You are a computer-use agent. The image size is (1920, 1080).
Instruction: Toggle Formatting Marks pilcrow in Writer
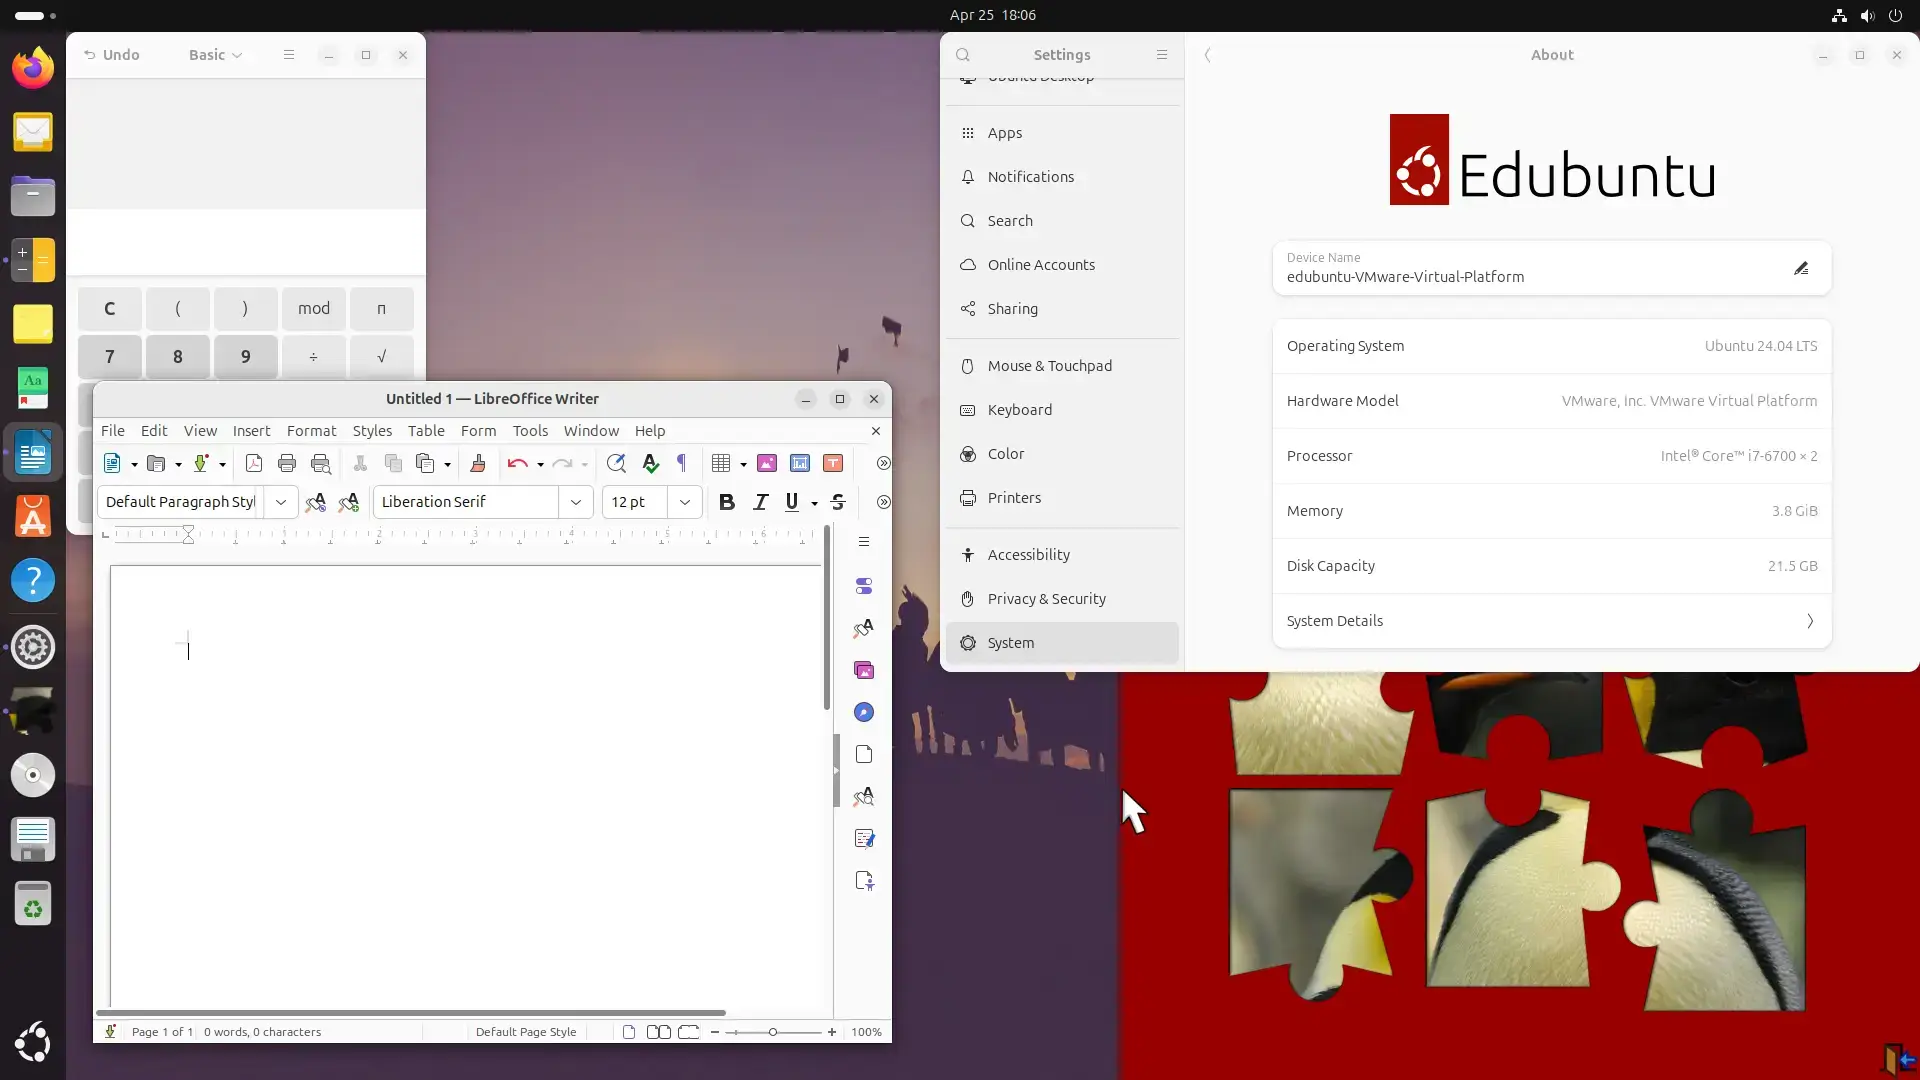pos(682,463)
